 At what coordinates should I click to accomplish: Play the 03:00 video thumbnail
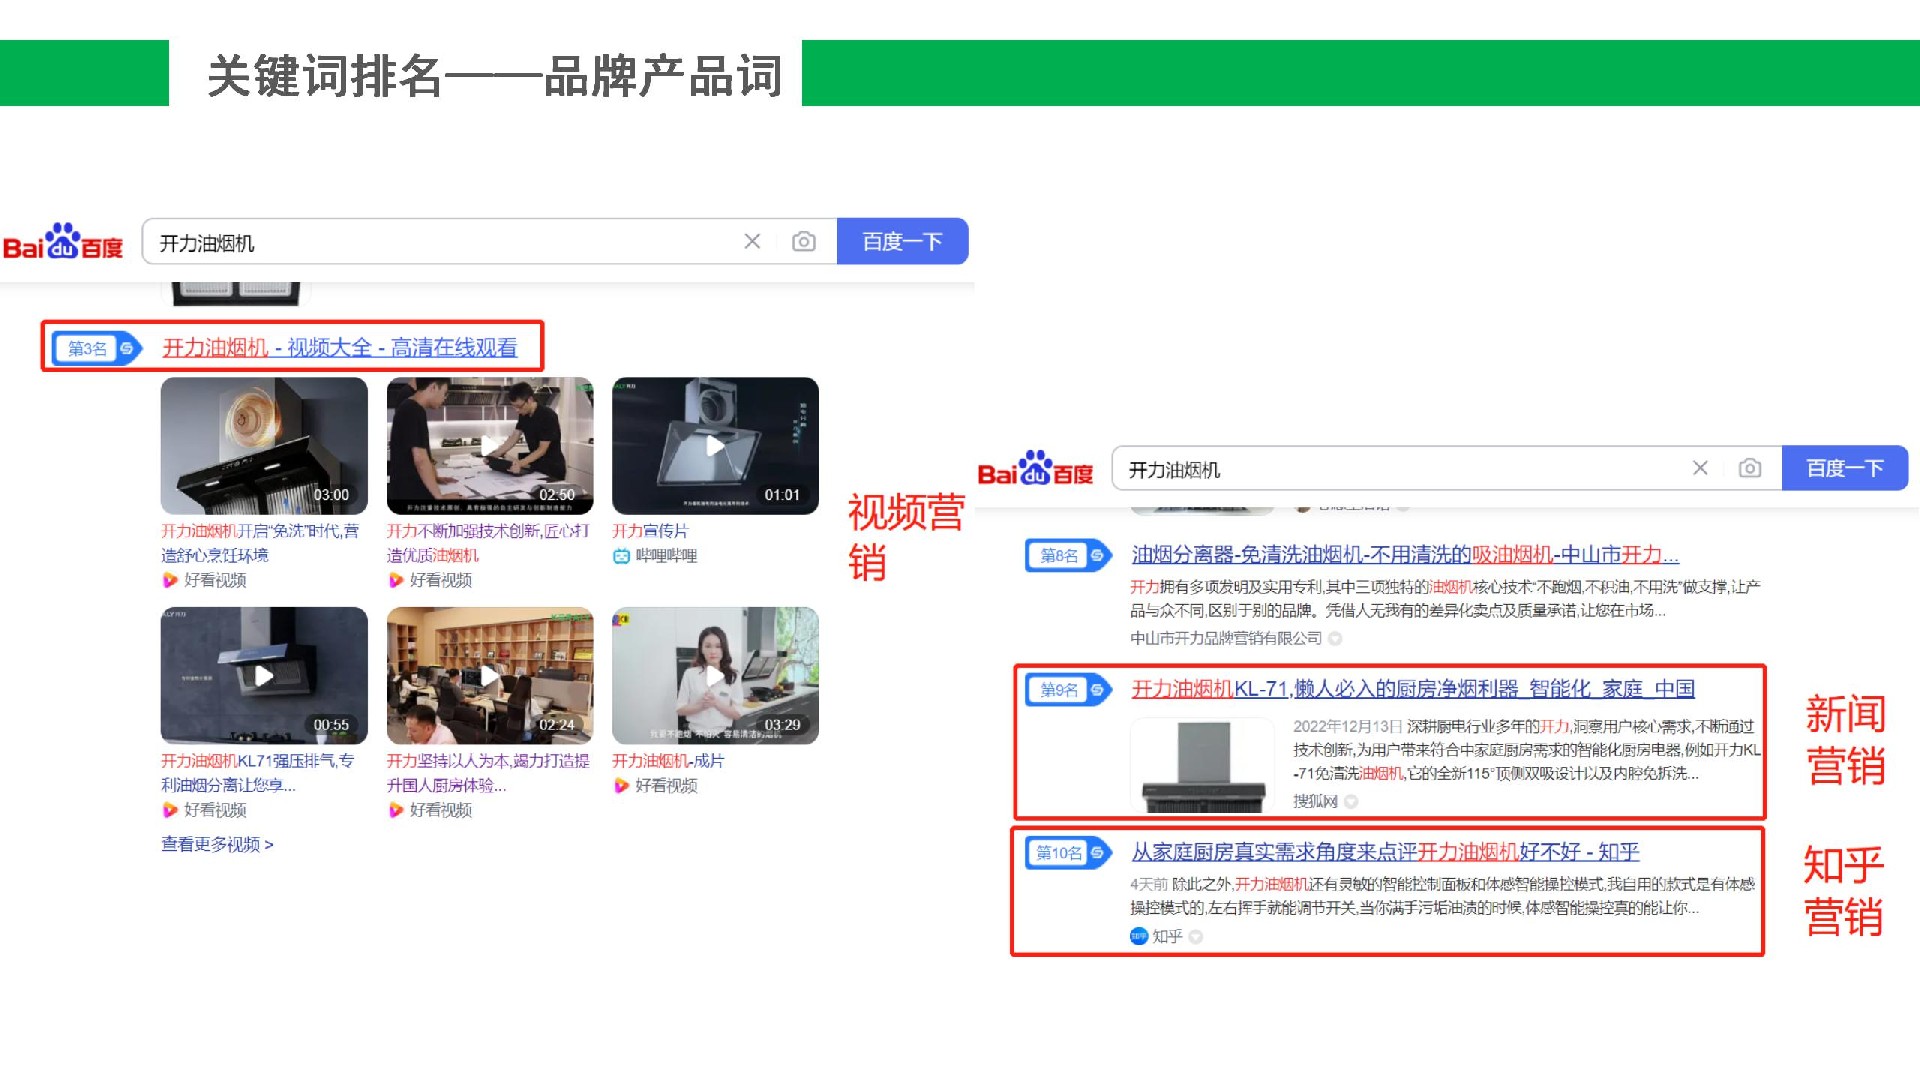(x=264, y=446)
